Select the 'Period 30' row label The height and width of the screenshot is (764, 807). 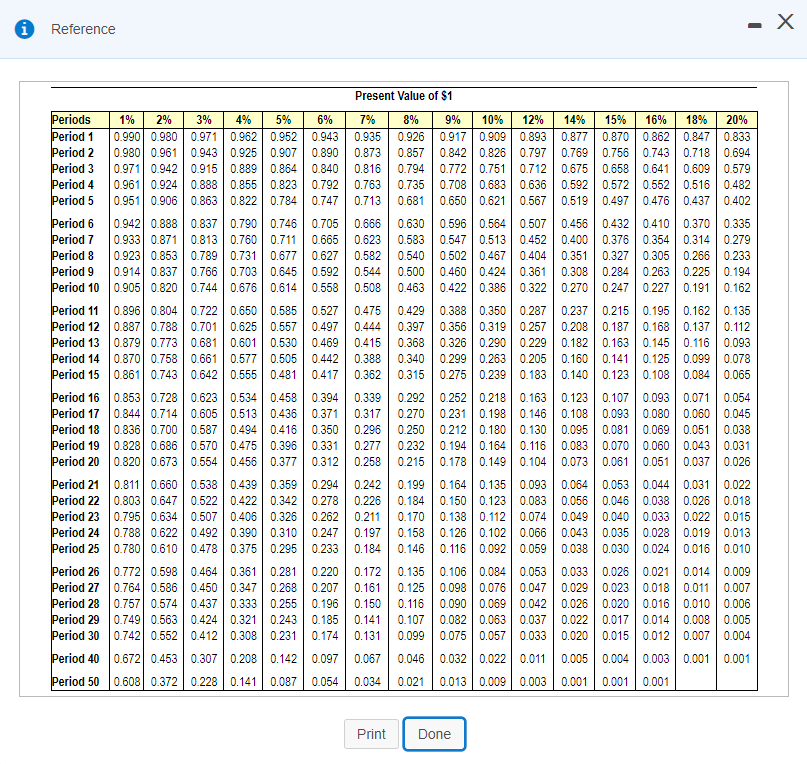click(x=75, y=635)
